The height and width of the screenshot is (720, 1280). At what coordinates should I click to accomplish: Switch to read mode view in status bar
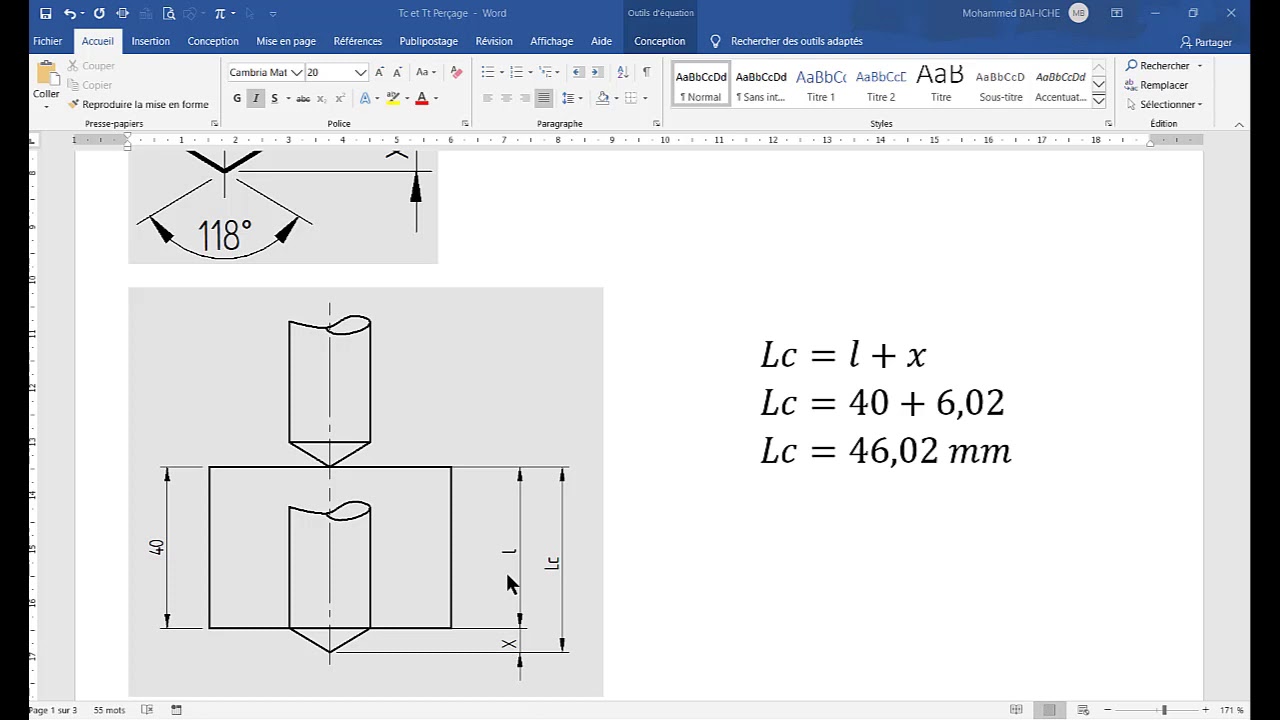1016,710
